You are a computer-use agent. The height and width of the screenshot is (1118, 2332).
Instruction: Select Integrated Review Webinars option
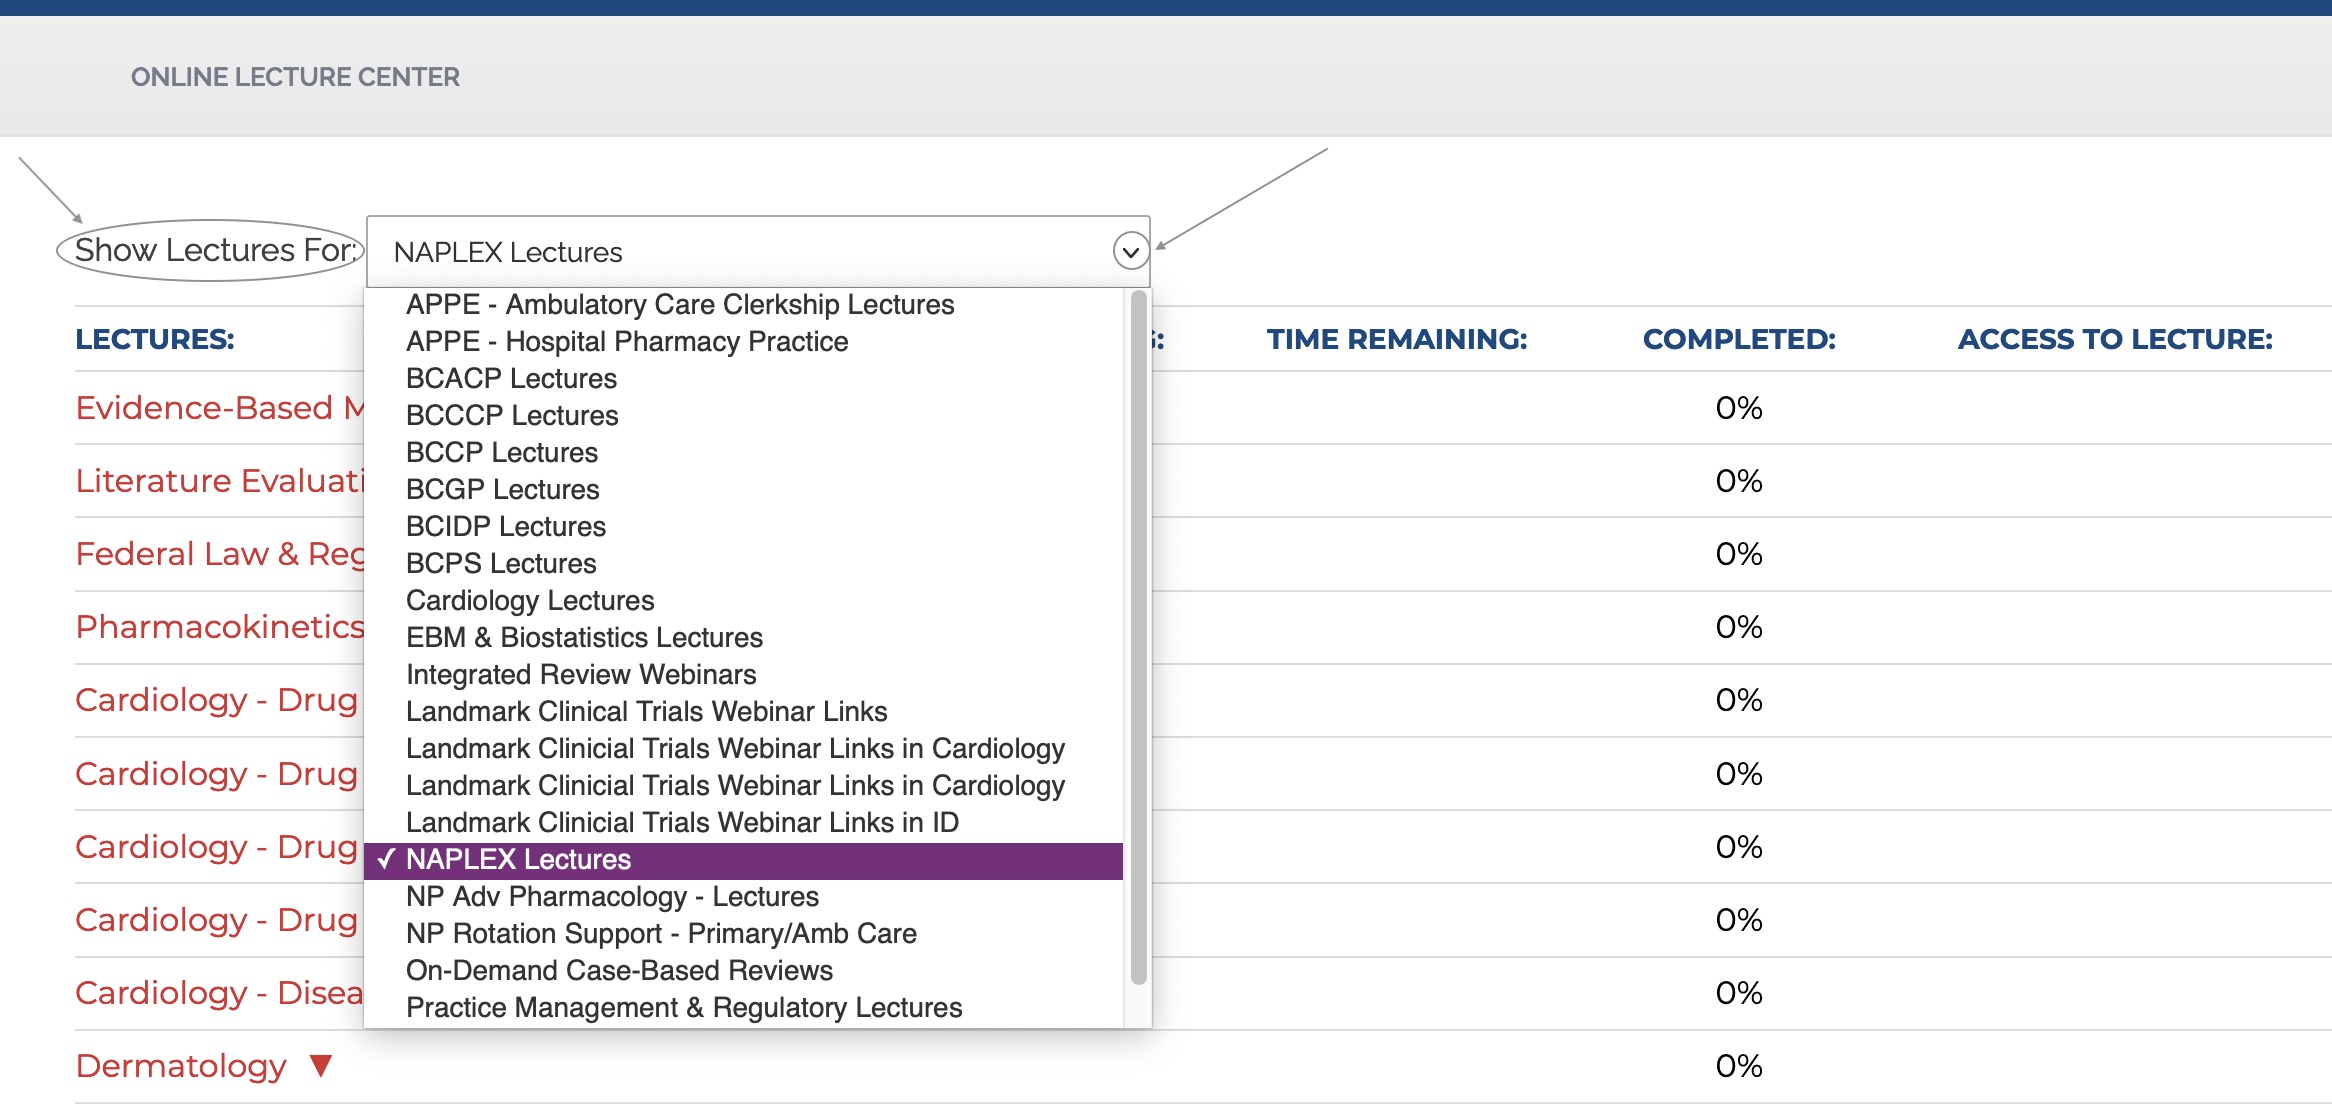tap(744, 674)
